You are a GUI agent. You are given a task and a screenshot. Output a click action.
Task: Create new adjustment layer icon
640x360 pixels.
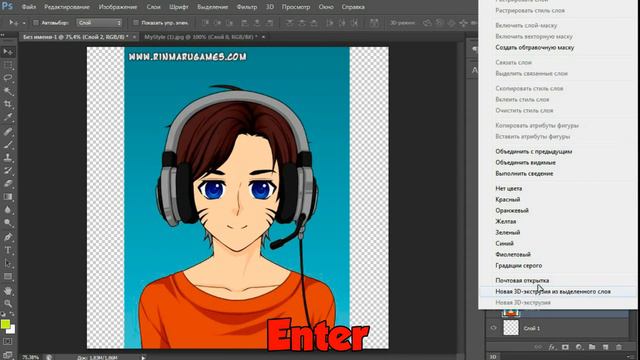579,347
